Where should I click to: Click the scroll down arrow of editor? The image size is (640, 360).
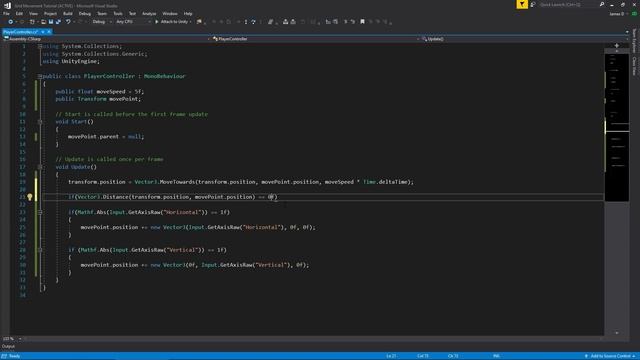click(616, 333)
